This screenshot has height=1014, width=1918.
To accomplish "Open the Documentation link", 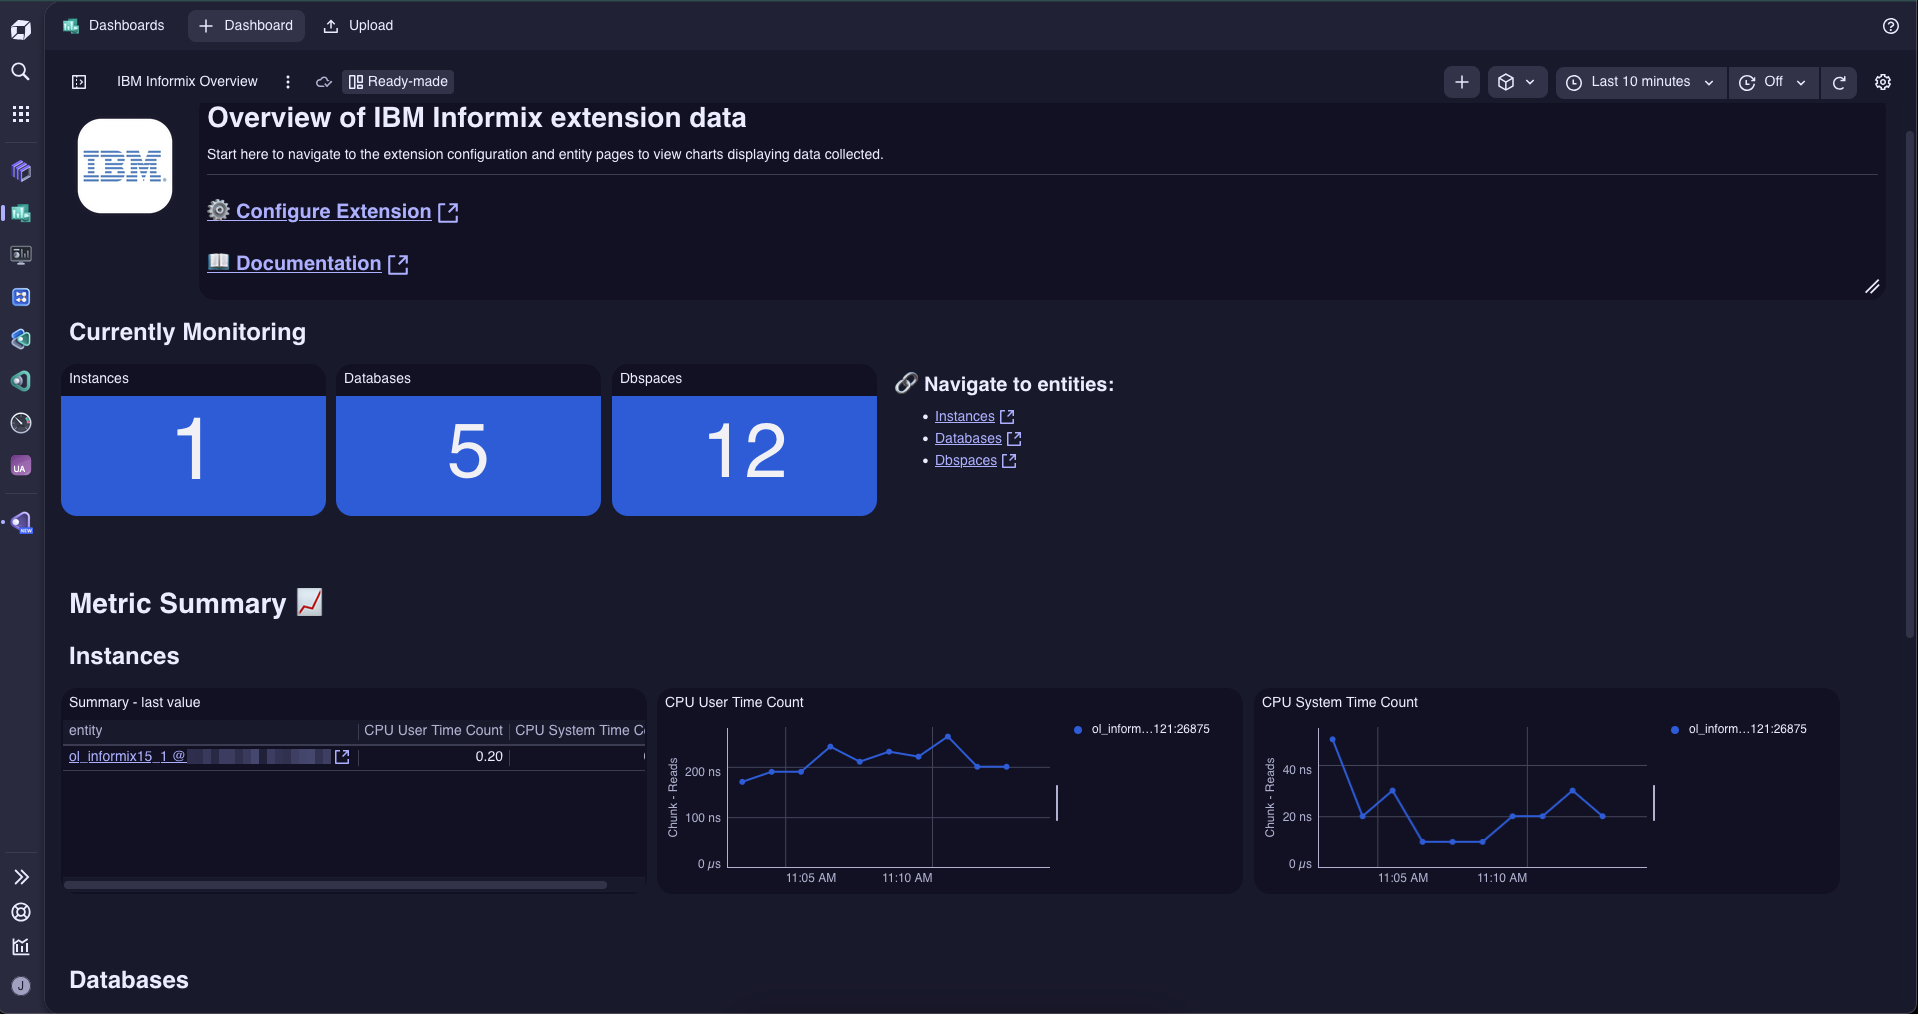I will 308,263.
